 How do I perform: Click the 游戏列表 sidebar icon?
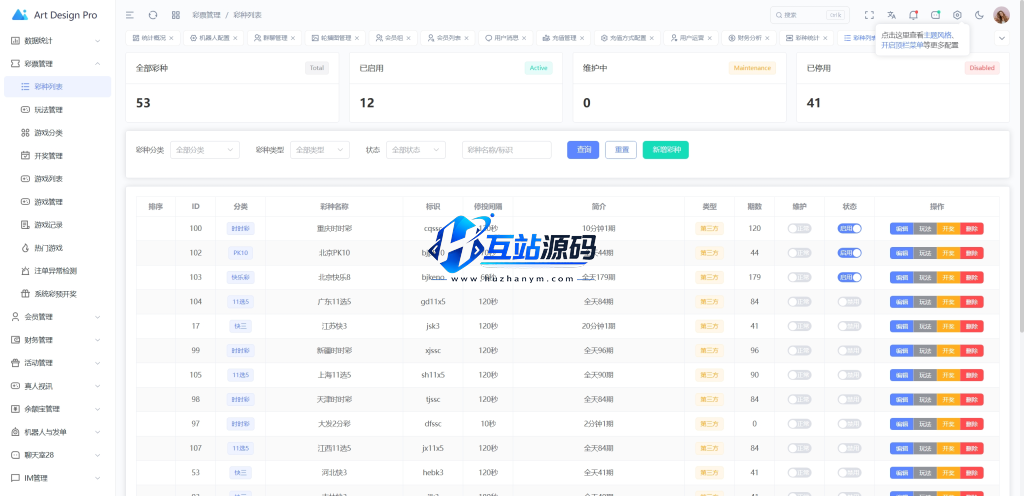point(25,179)
